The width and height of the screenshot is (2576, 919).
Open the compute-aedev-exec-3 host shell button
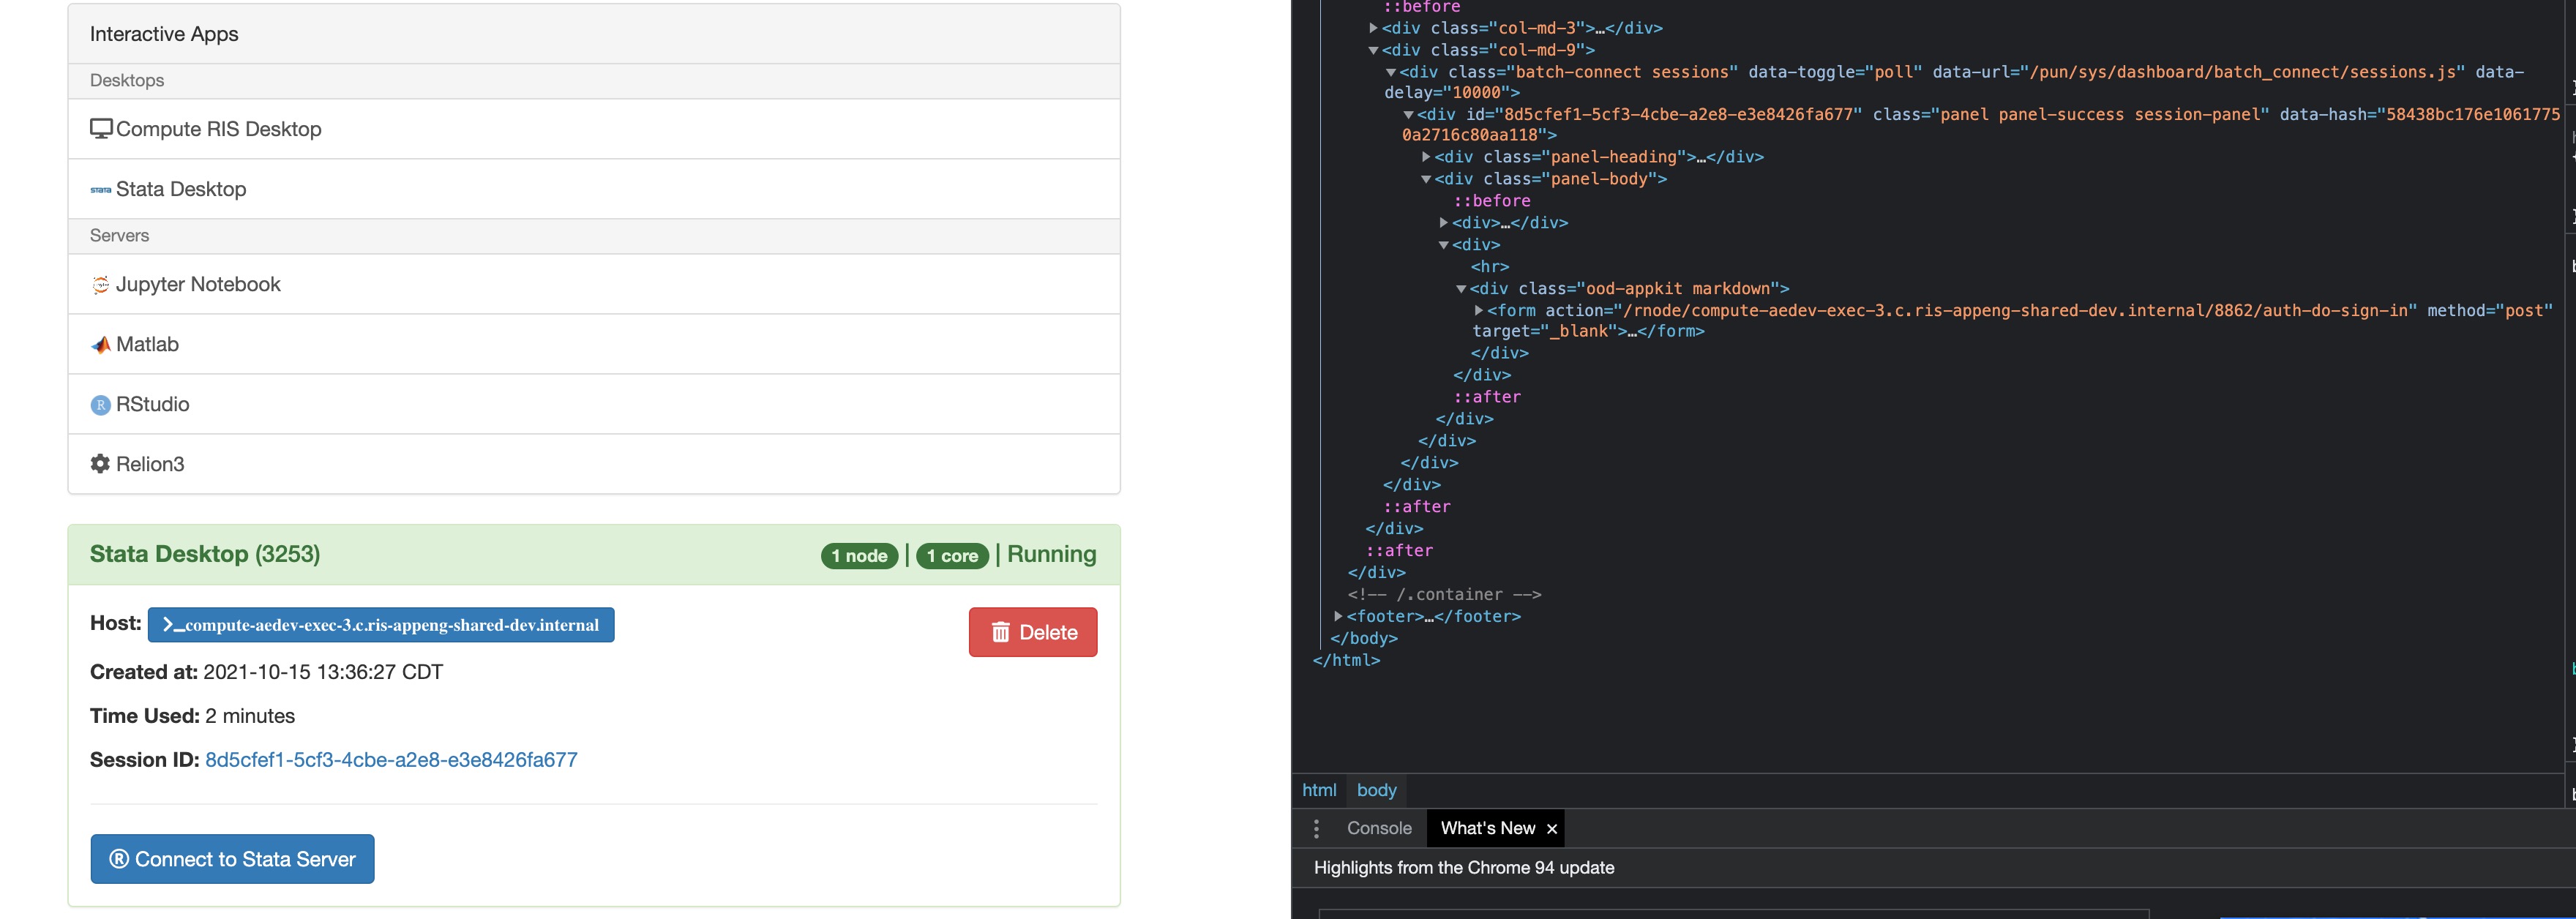(381, 625)
